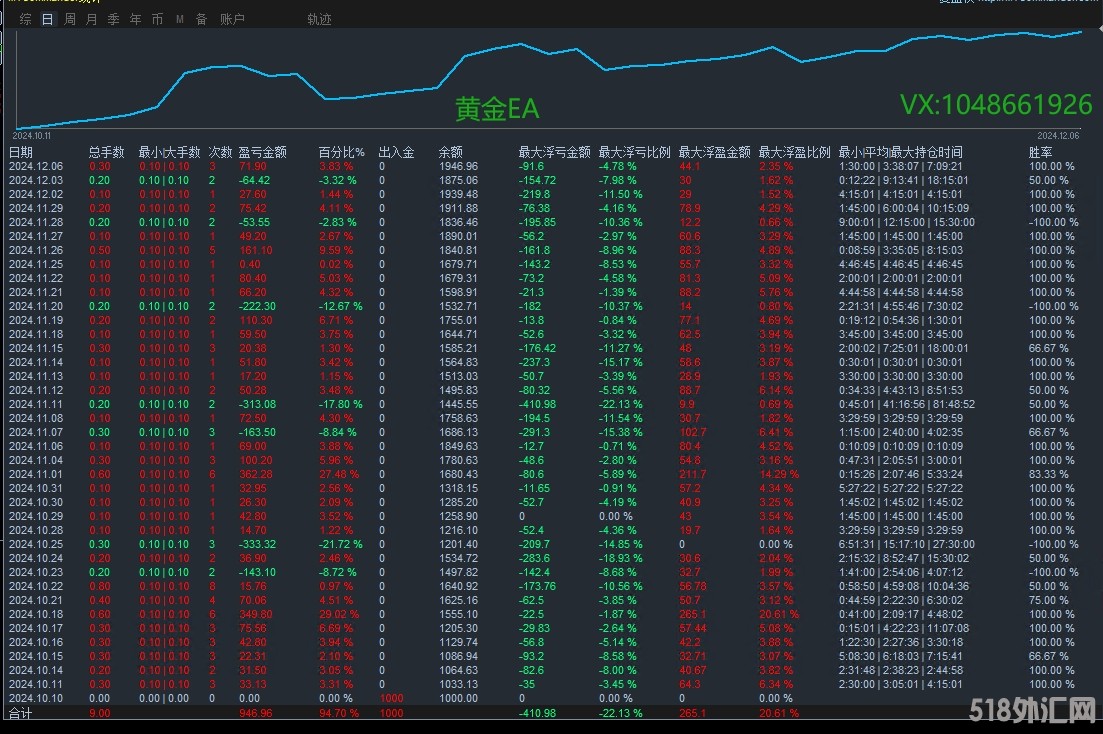Switch to the 账户 account tab

pyautogui.click(x=232, y=19)
